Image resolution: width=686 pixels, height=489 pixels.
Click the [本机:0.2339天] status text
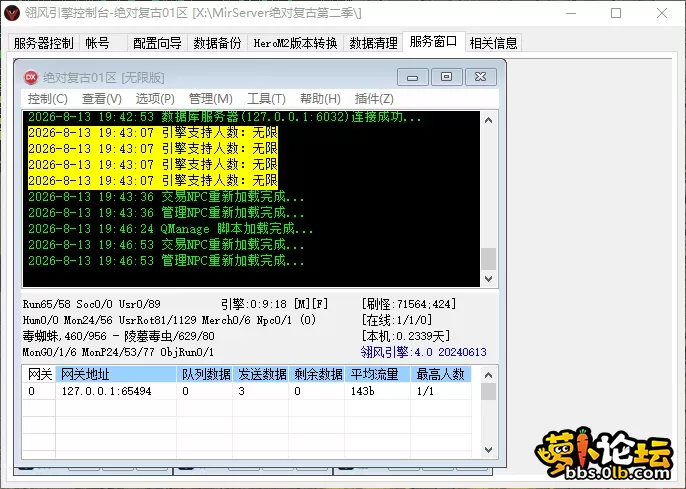pos(406,336)
